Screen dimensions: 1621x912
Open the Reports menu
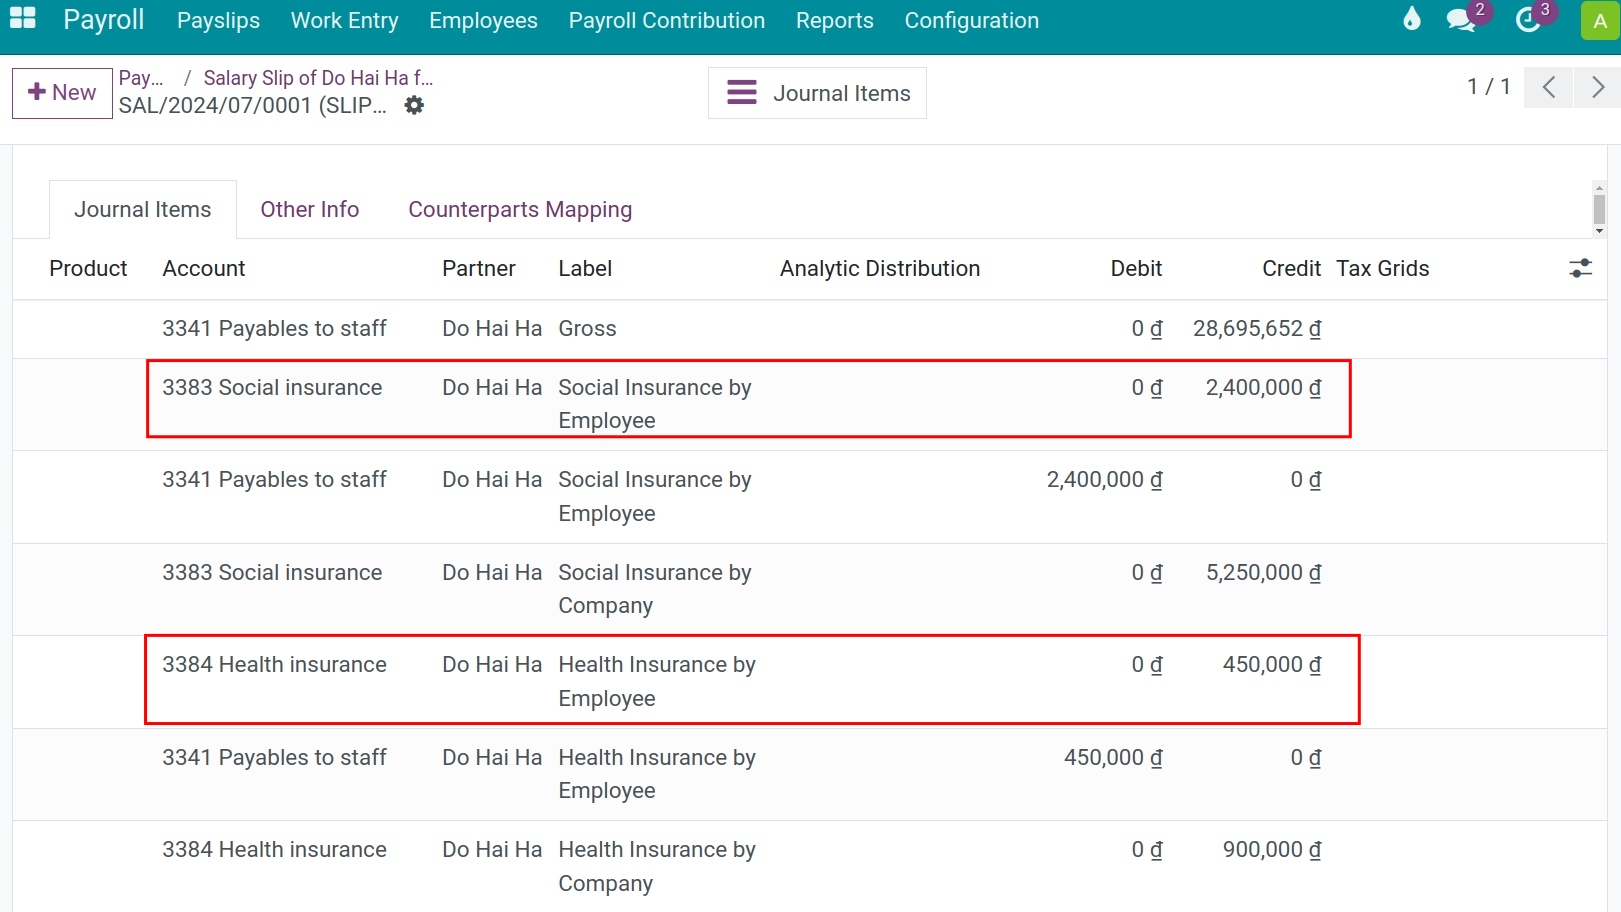pos(835,20)
